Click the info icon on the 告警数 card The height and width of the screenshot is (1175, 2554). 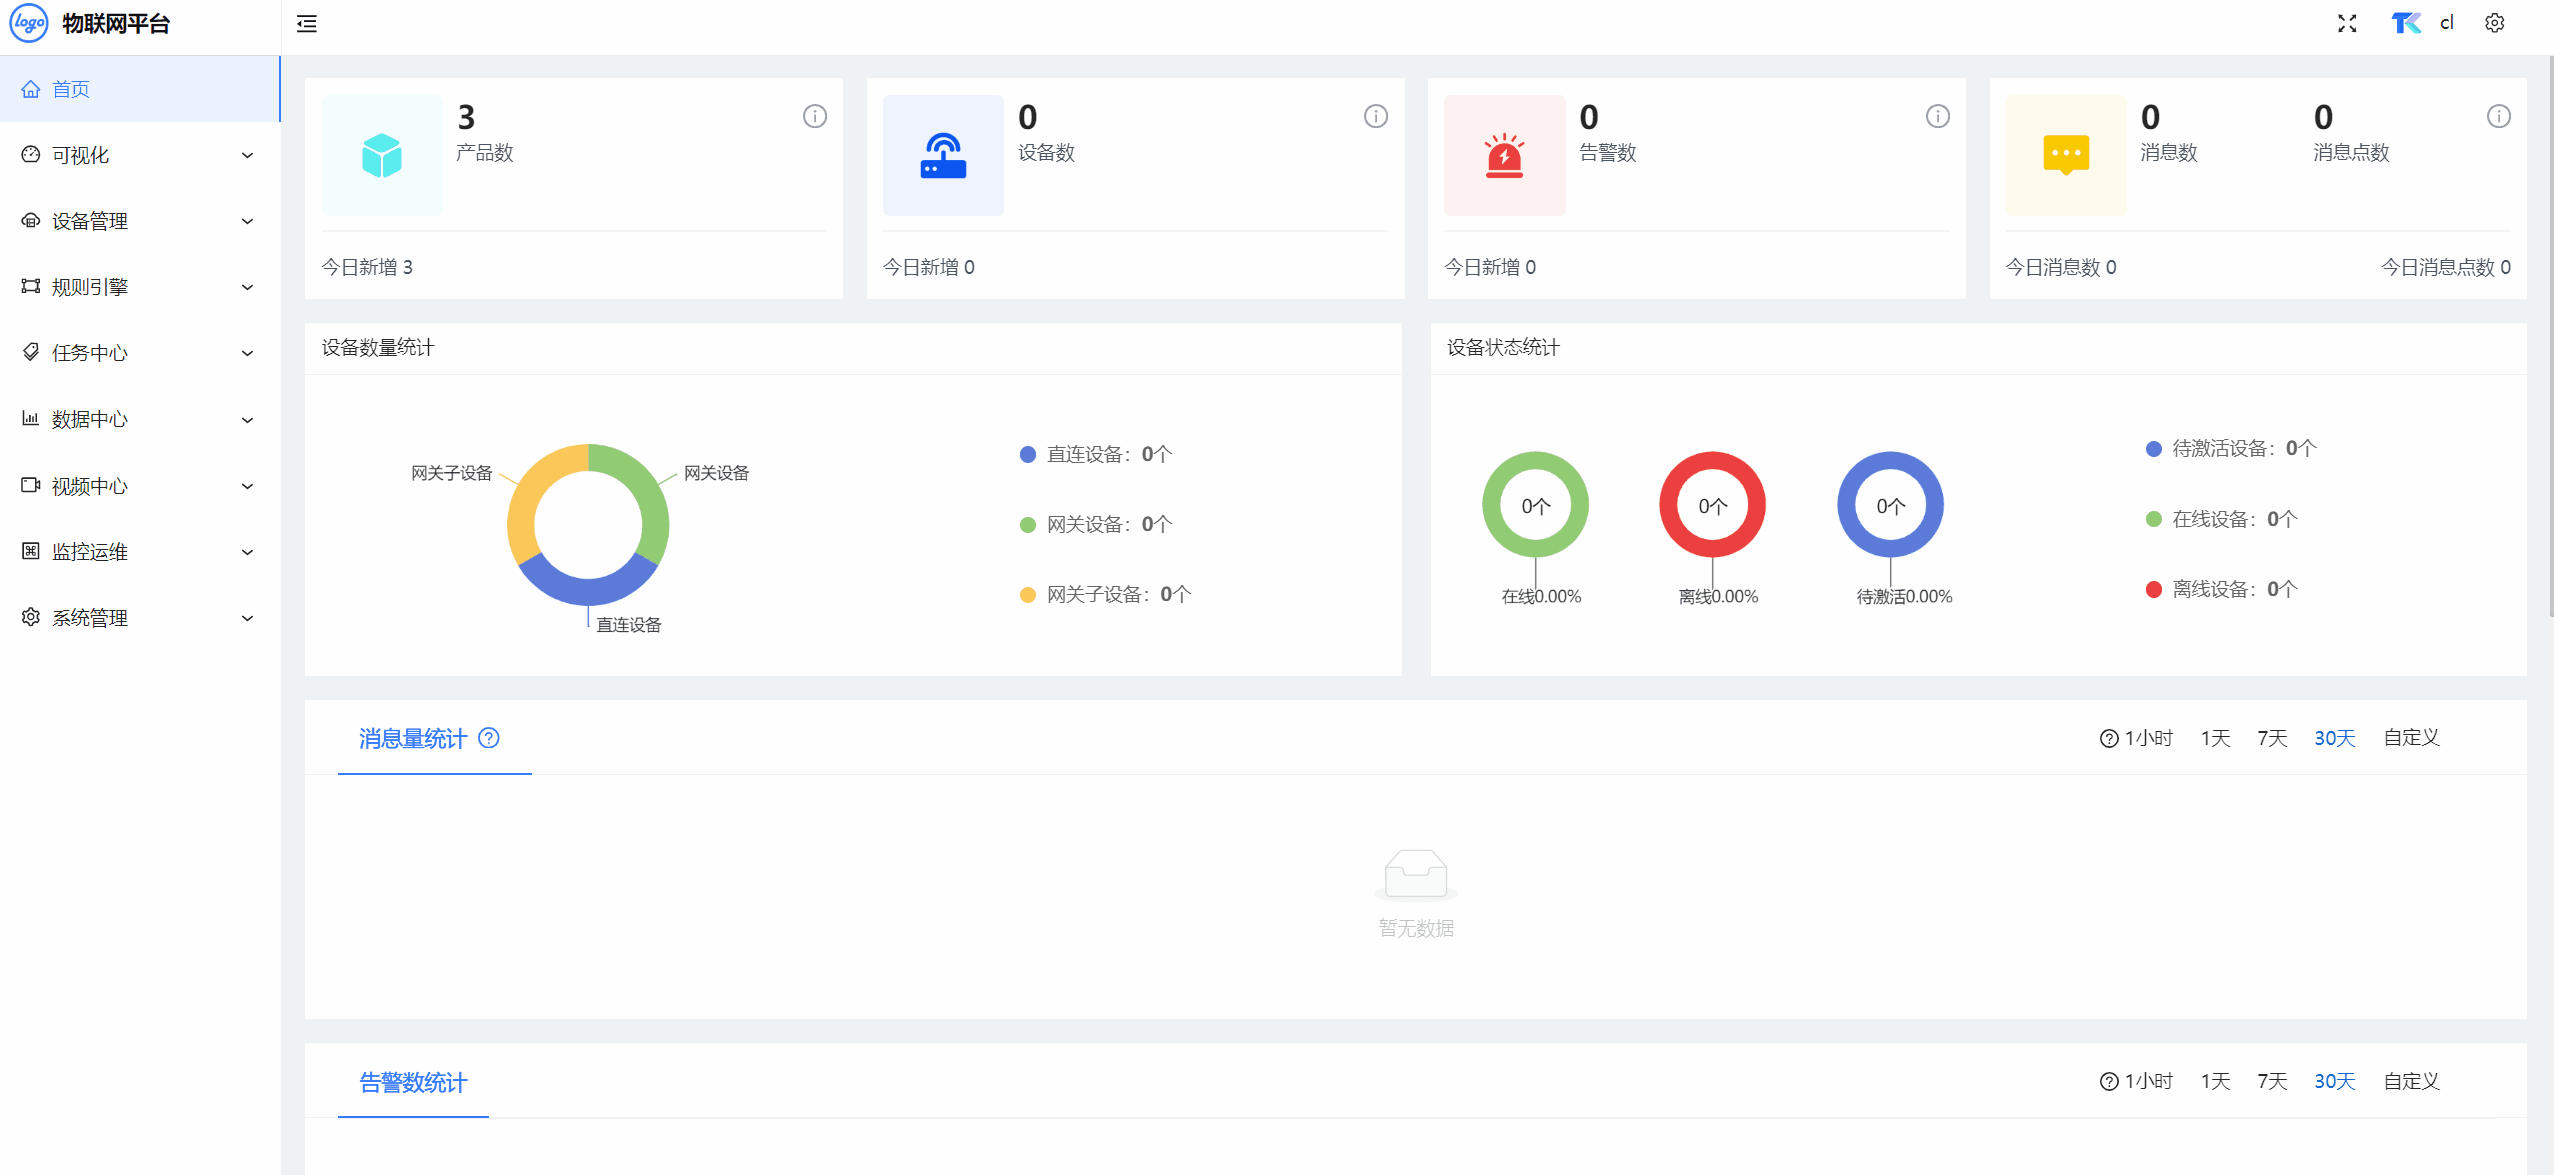coord(1937,117)
